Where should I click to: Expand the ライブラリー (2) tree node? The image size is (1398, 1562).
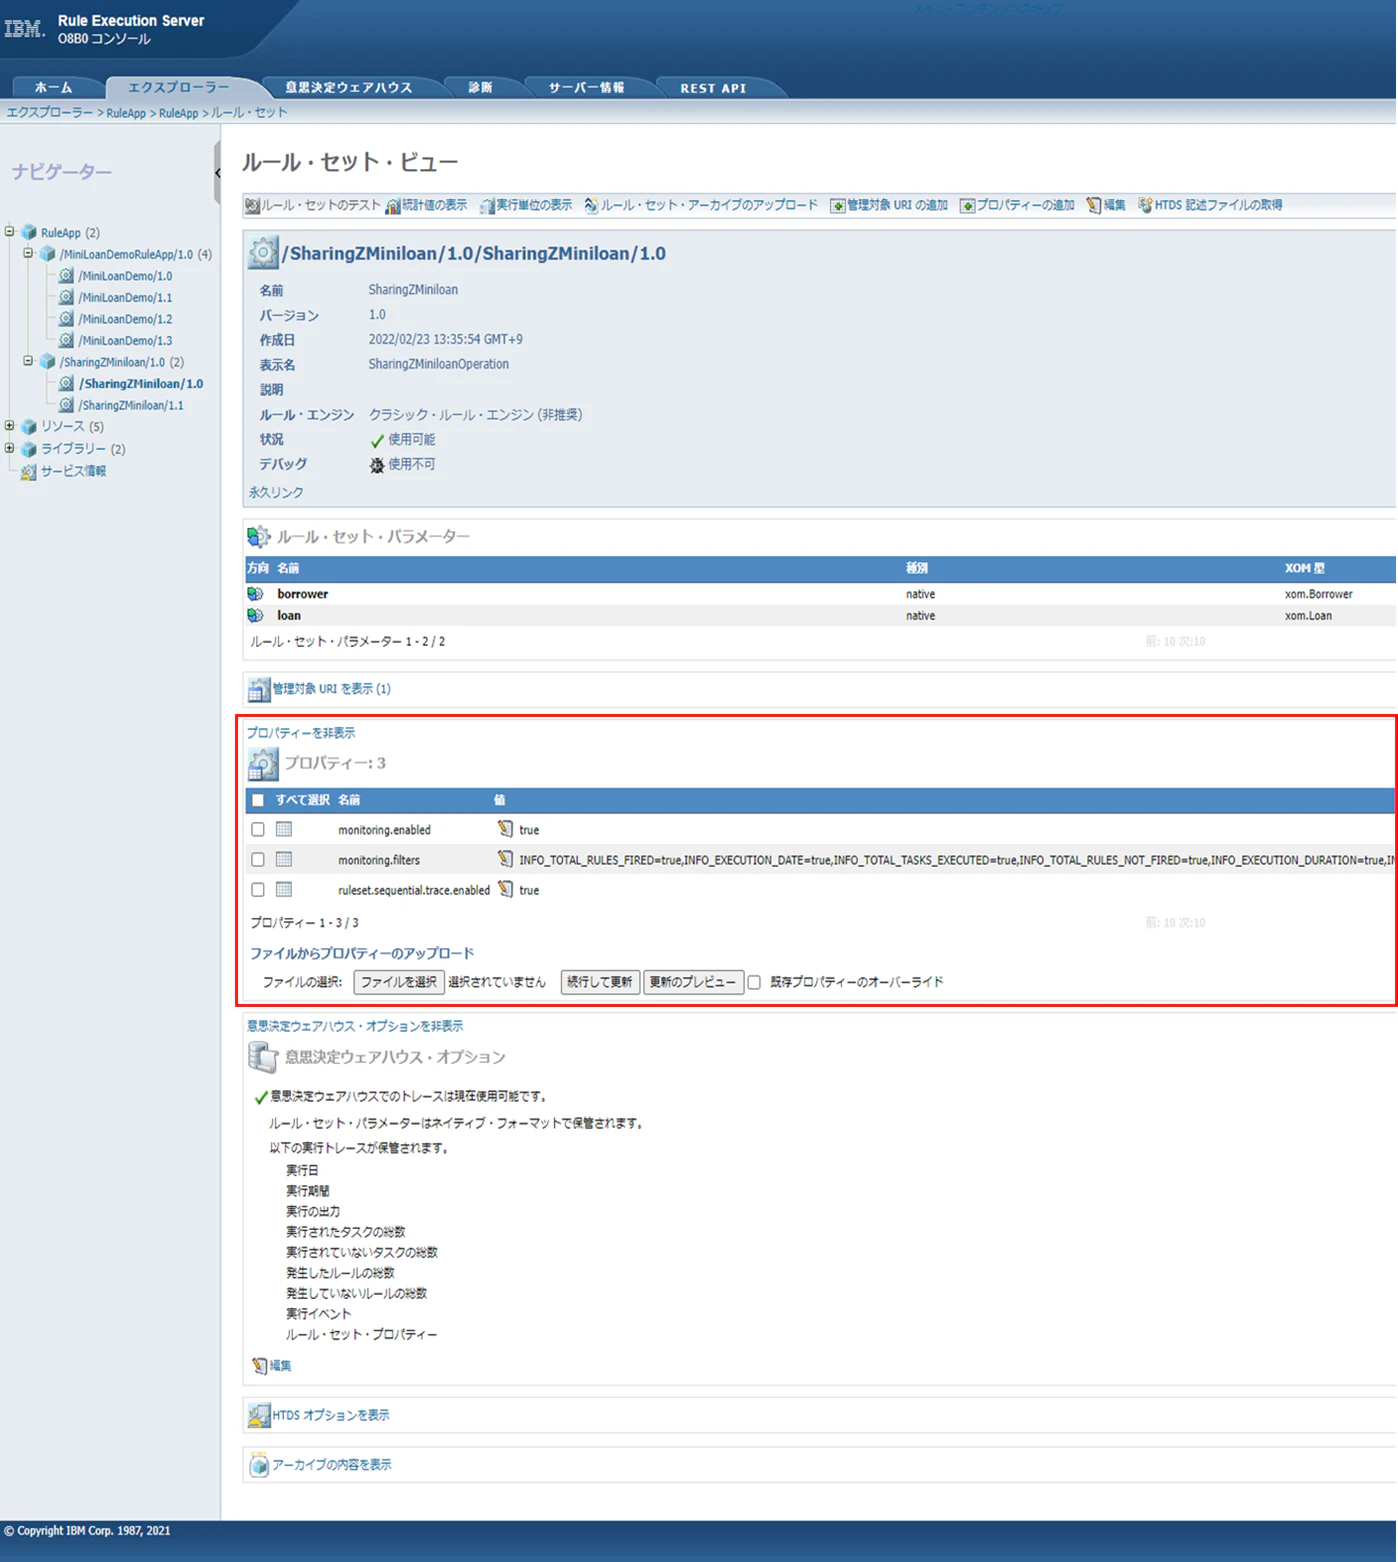(x=10, y=448)
